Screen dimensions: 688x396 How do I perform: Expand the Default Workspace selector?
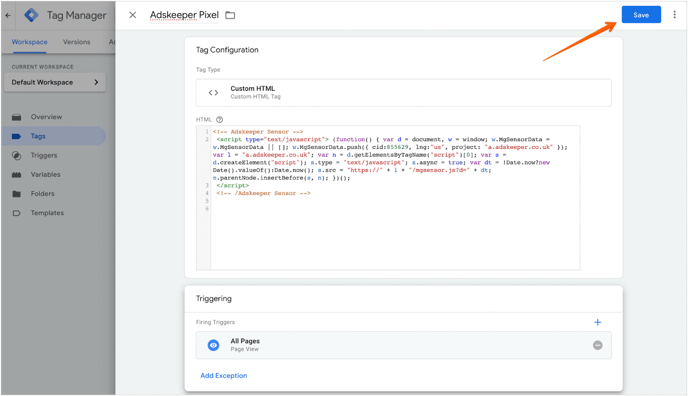(55, 82)
